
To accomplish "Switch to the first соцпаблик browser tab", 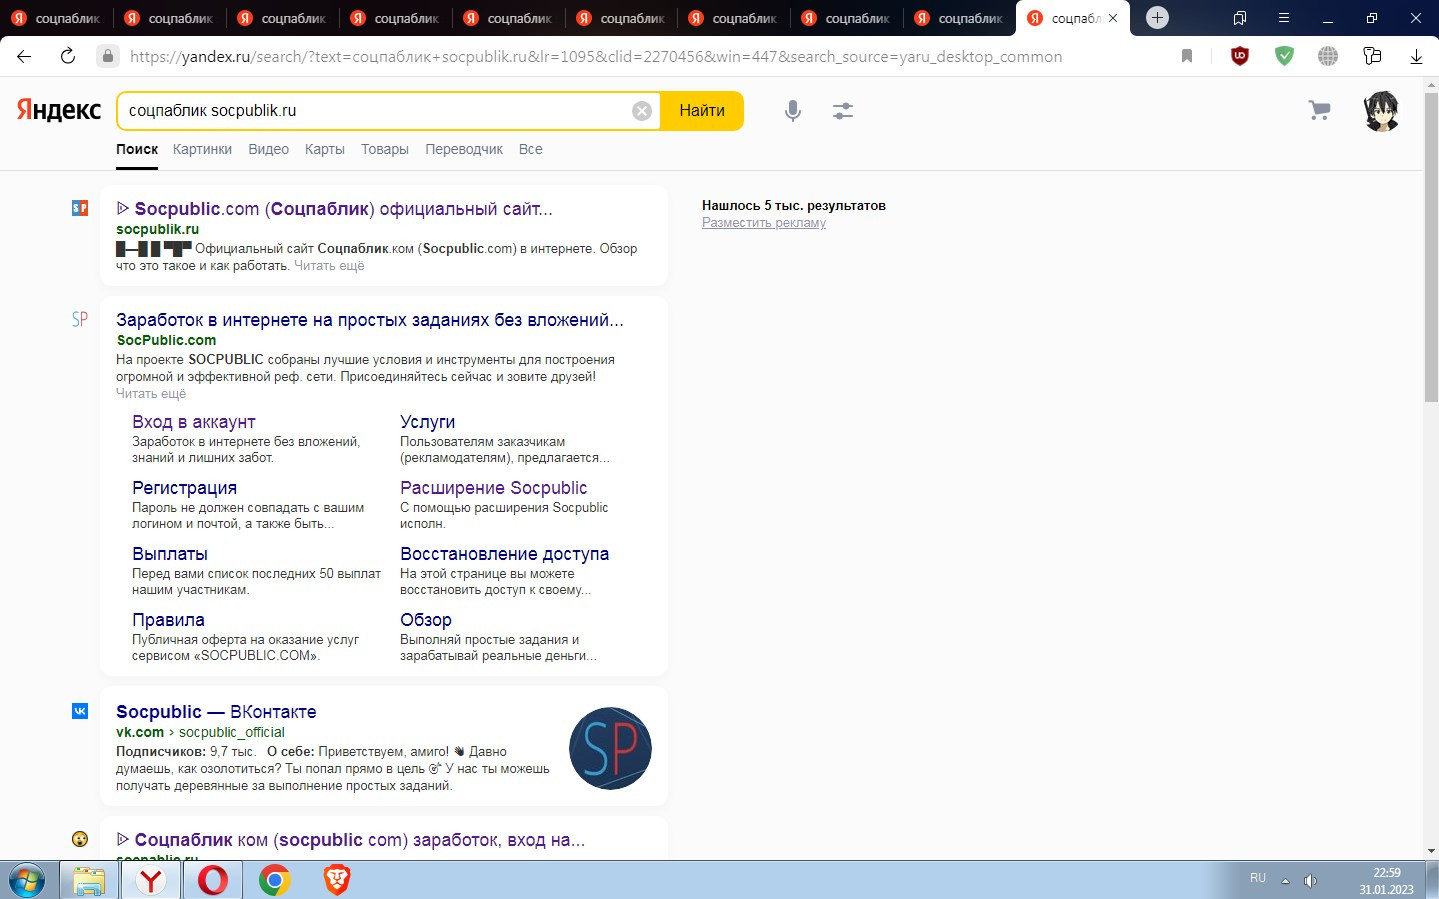I will click(57, 18).
